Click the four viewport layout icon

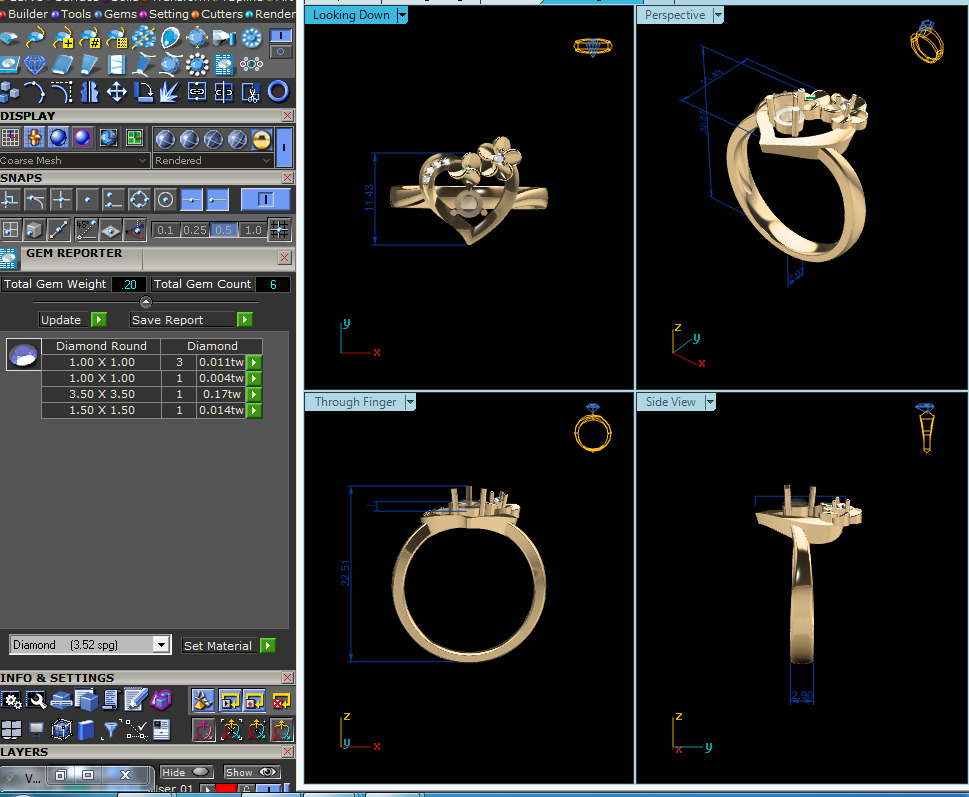pos(11,730)
